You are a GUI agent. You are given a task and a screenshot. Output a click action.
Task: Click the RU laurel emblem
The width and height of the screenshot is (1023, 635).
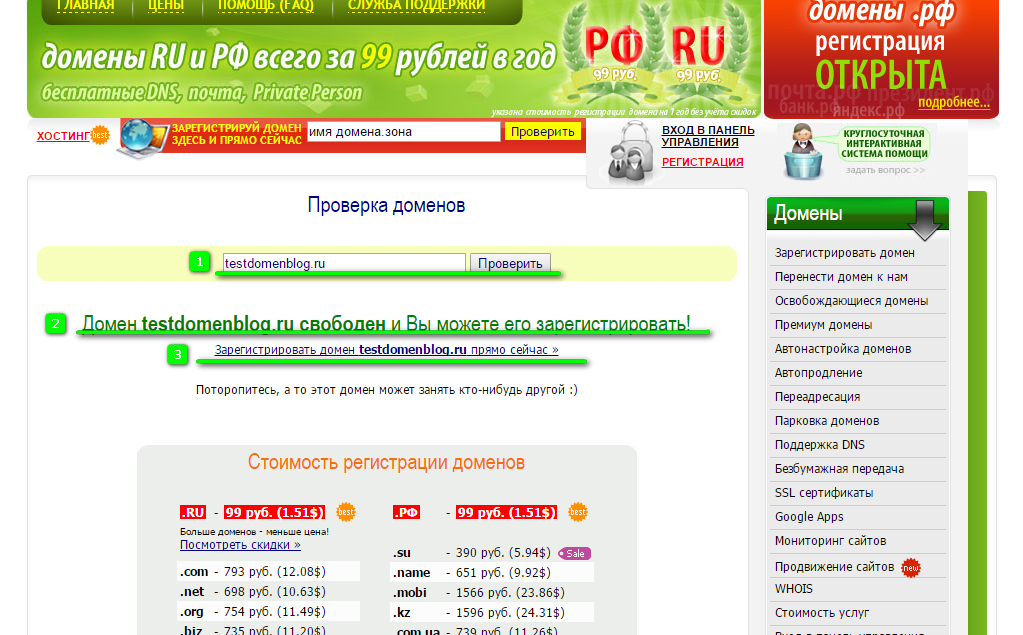pyautogui.click(x=699, y=52)
